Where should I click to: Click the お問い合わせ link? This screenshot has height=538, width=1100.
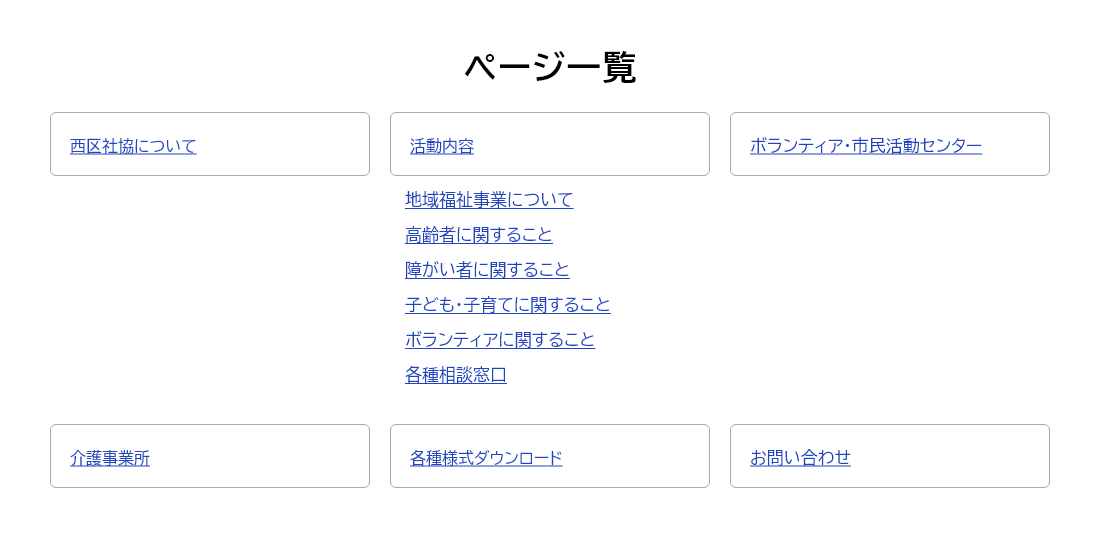pos(800,458)
